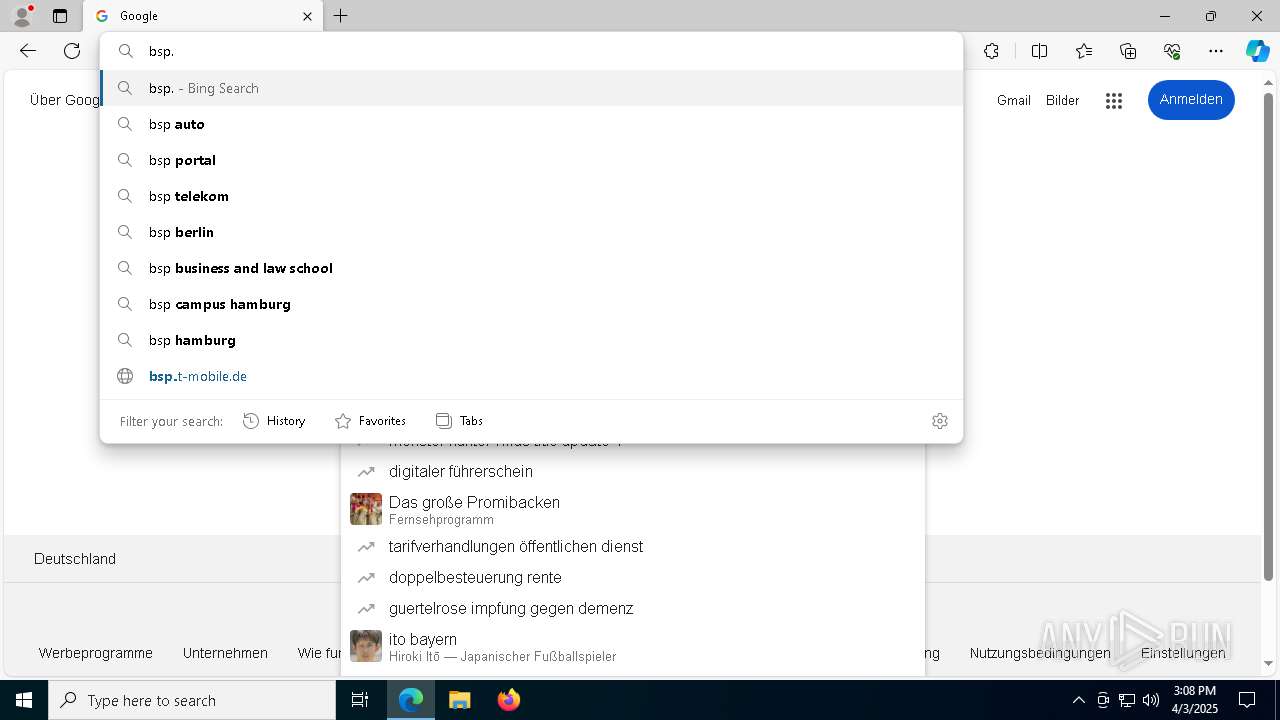This screenshot has width=1280, height=720.
Task: Open address bar suggestion settings gear
Action: (x=940, y=421)
